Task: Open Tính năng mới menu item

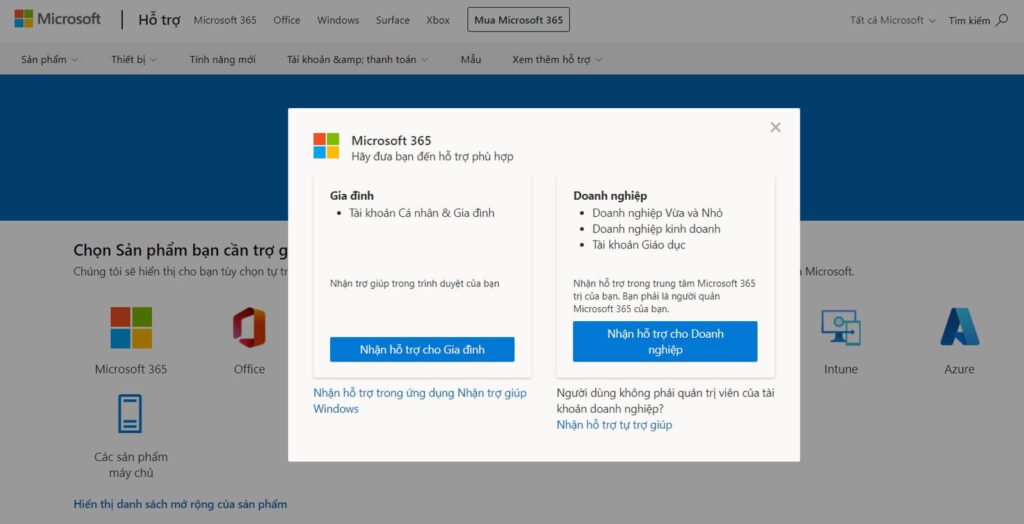Action: click(223, 59)
